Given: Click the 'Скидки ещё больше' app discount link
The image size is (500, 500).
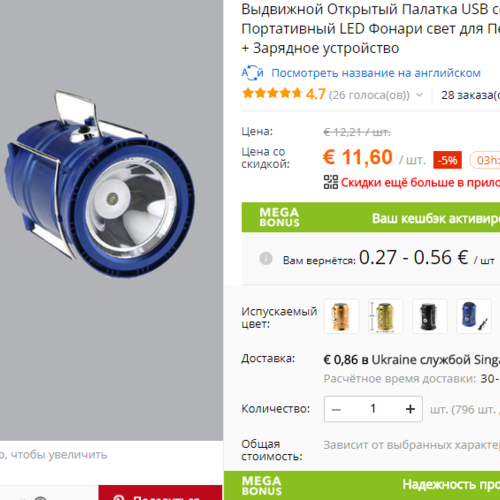Looking at the screenshot, I should [x=420, y=182].
